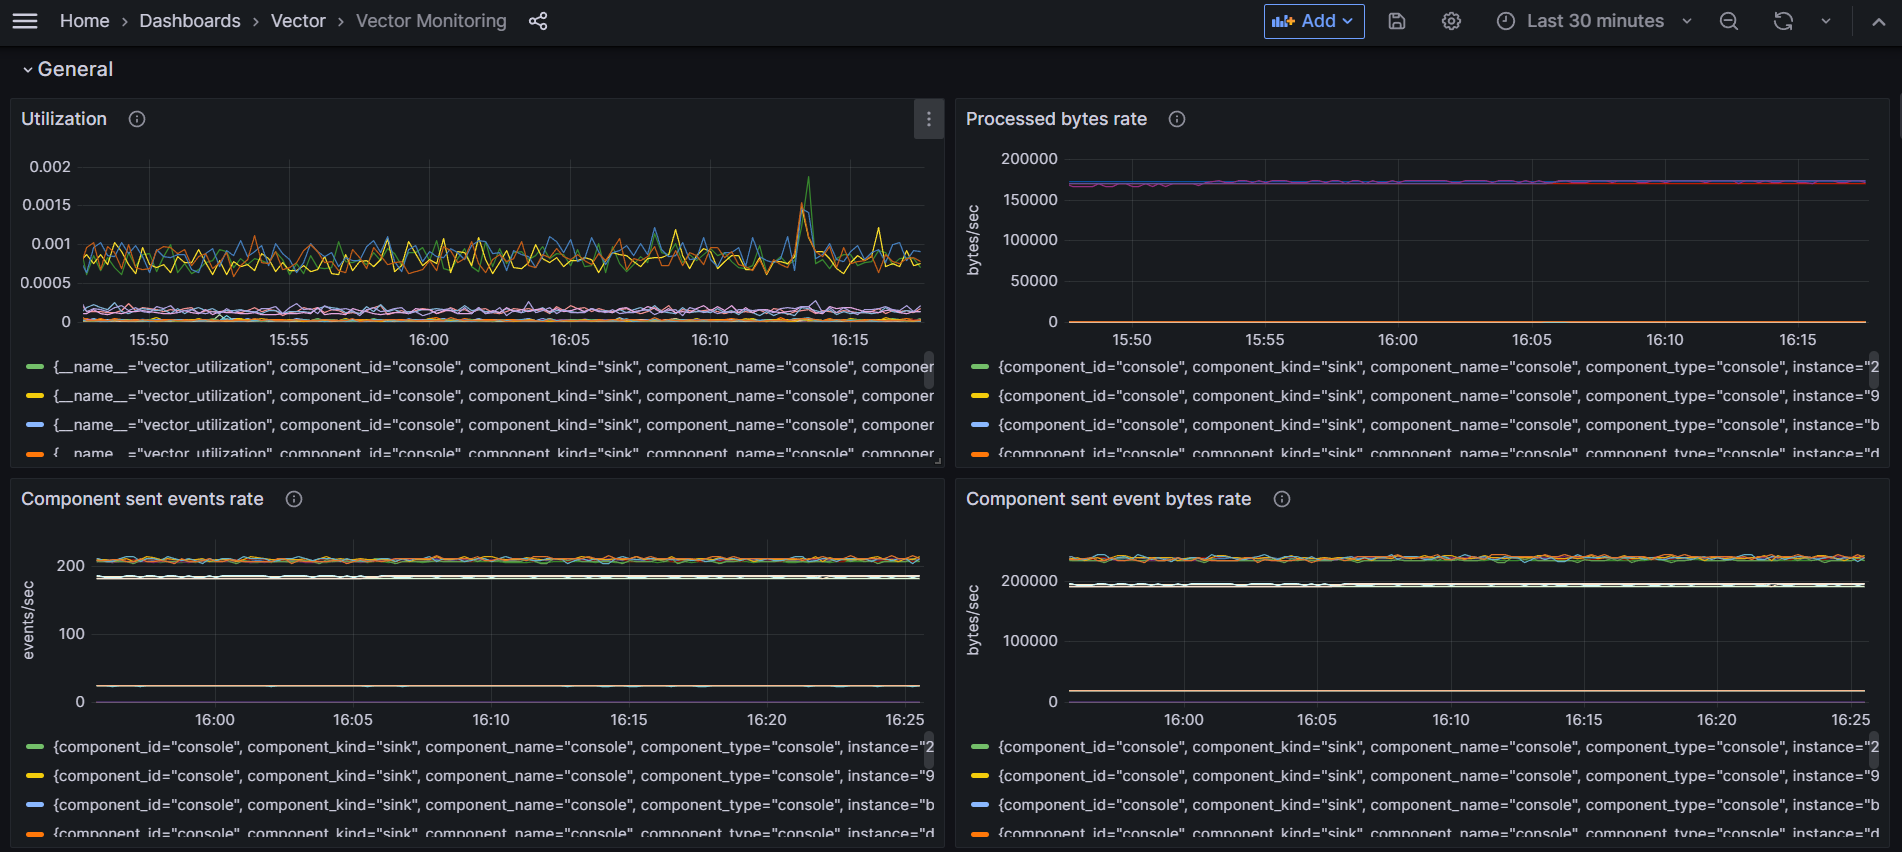The height and width of the screenshot is (852, 1902).
Task: Click green color swatch in sent event bytes legend
Action: coord(980,747)
